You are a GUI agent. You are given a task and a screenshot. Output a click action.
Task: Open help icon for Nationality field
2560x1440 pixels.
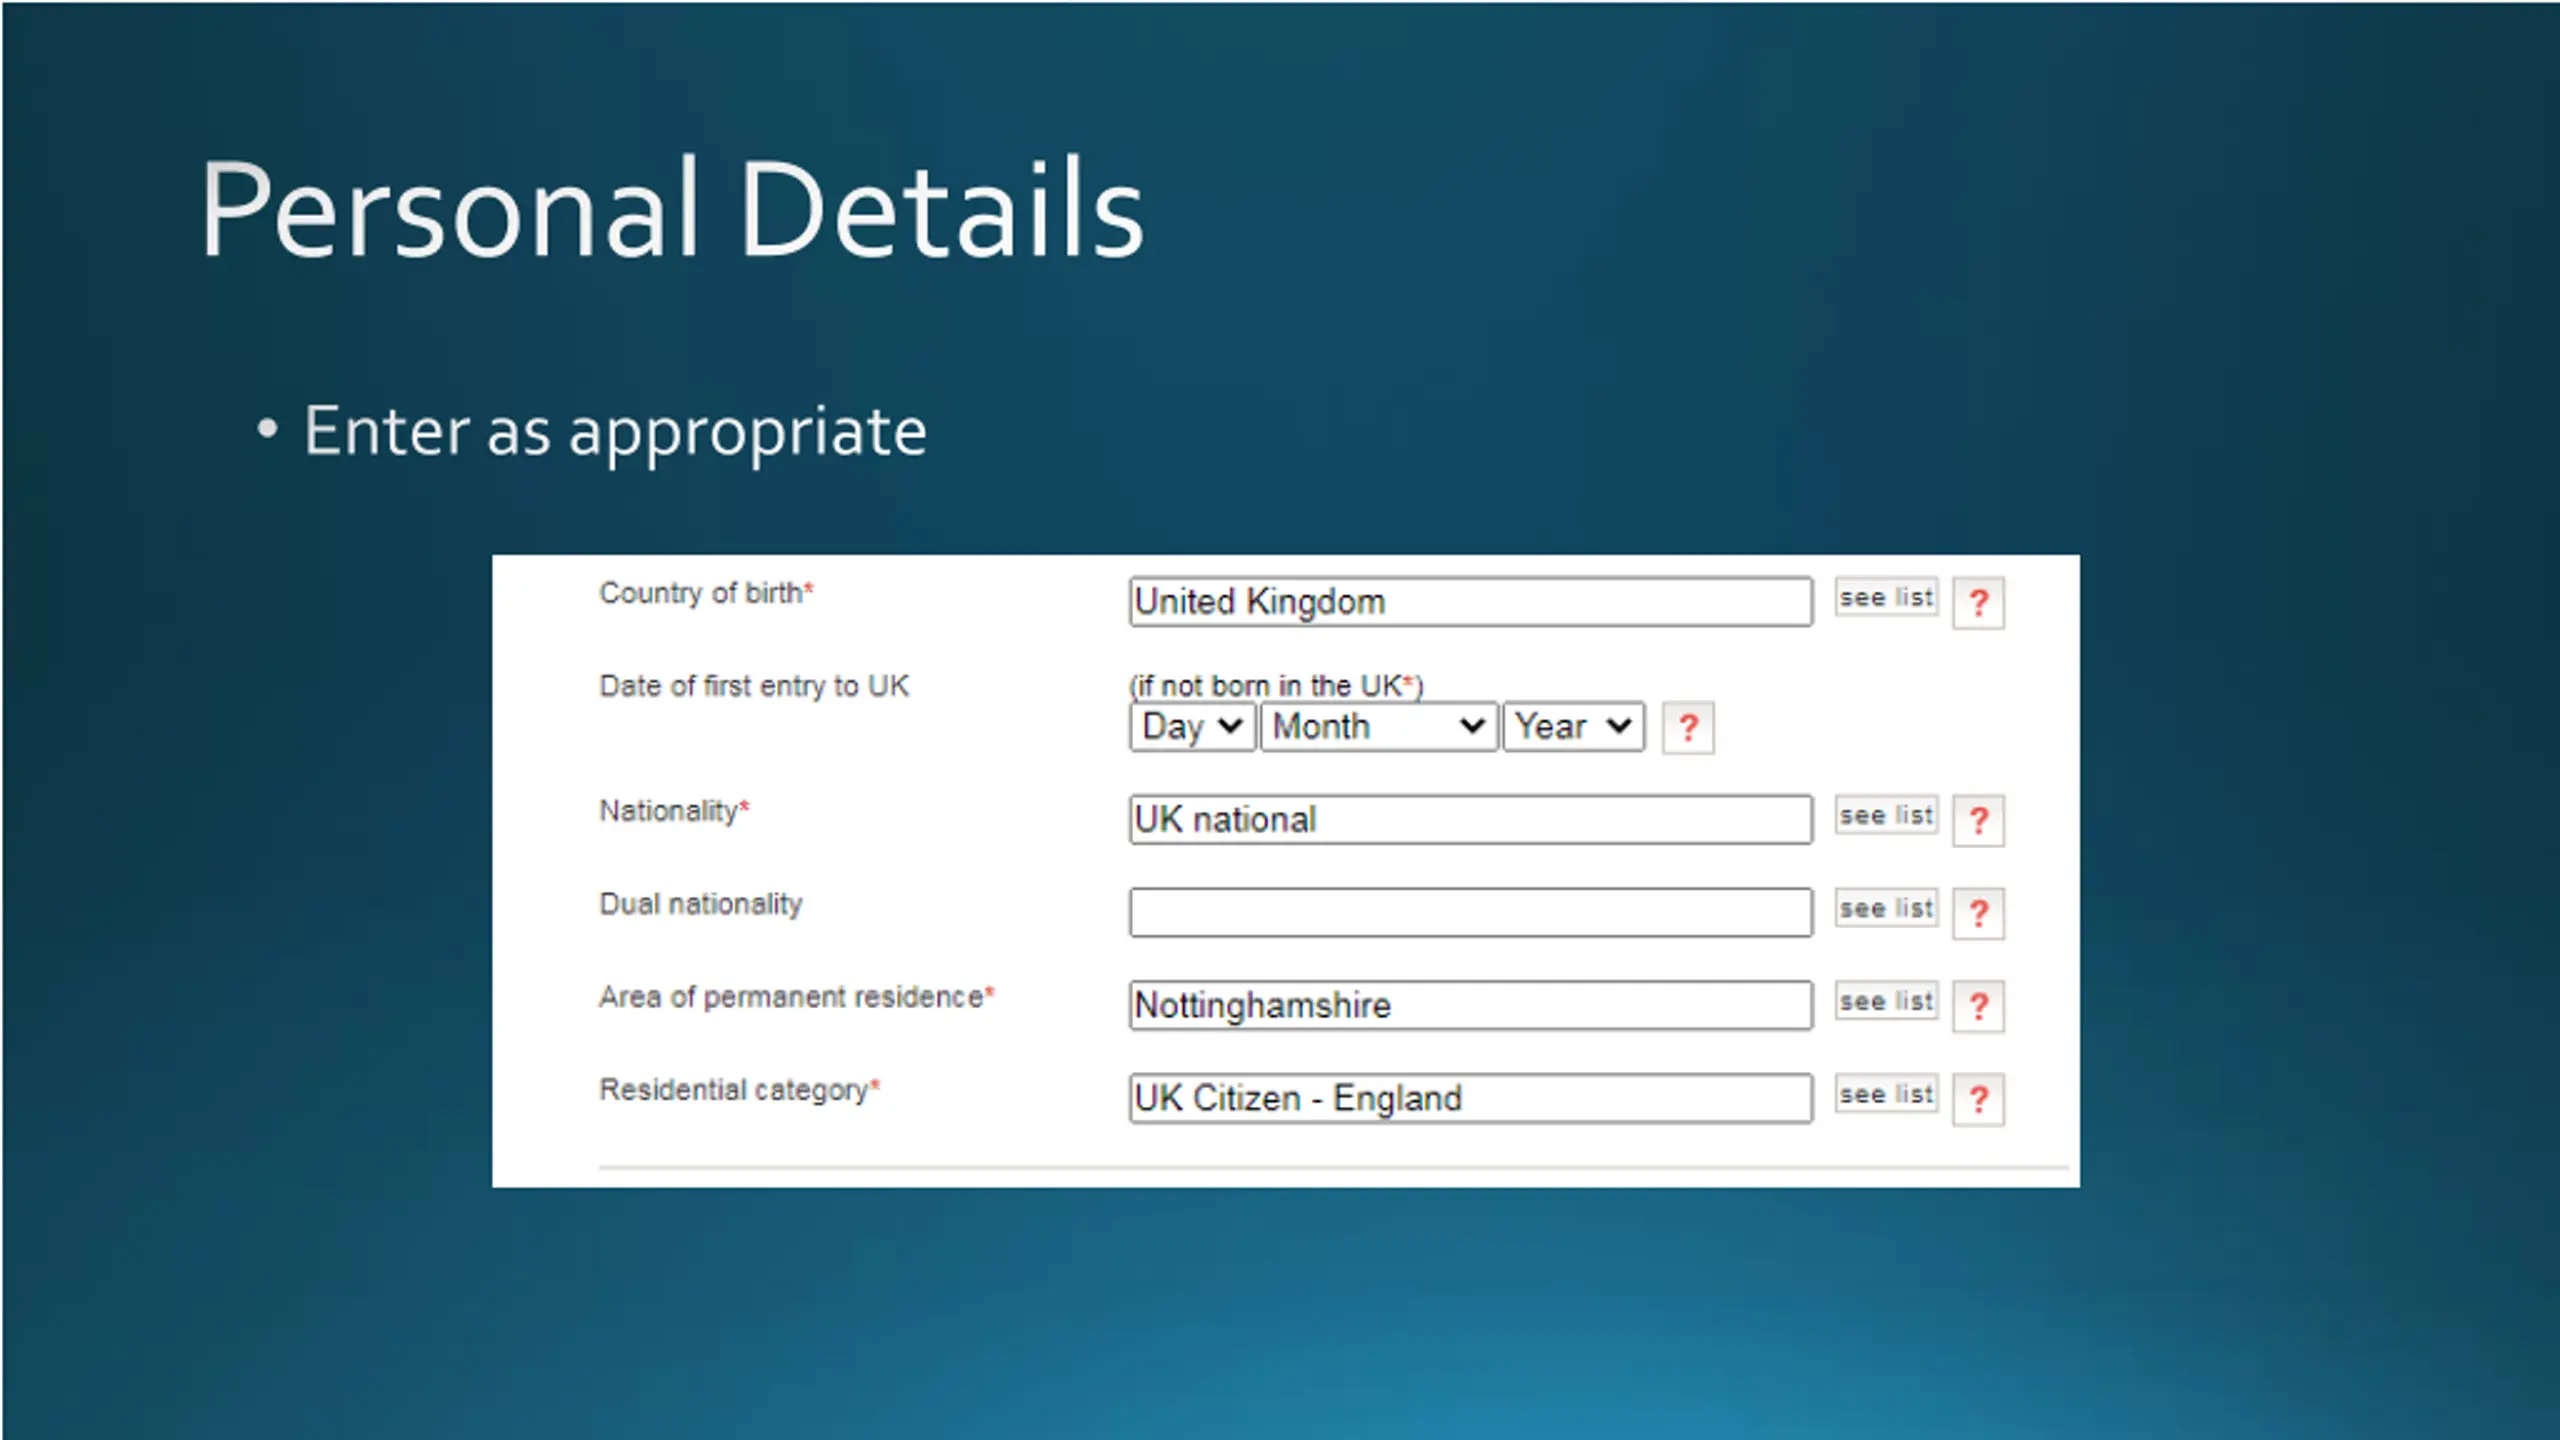(x=1978, y=821)
